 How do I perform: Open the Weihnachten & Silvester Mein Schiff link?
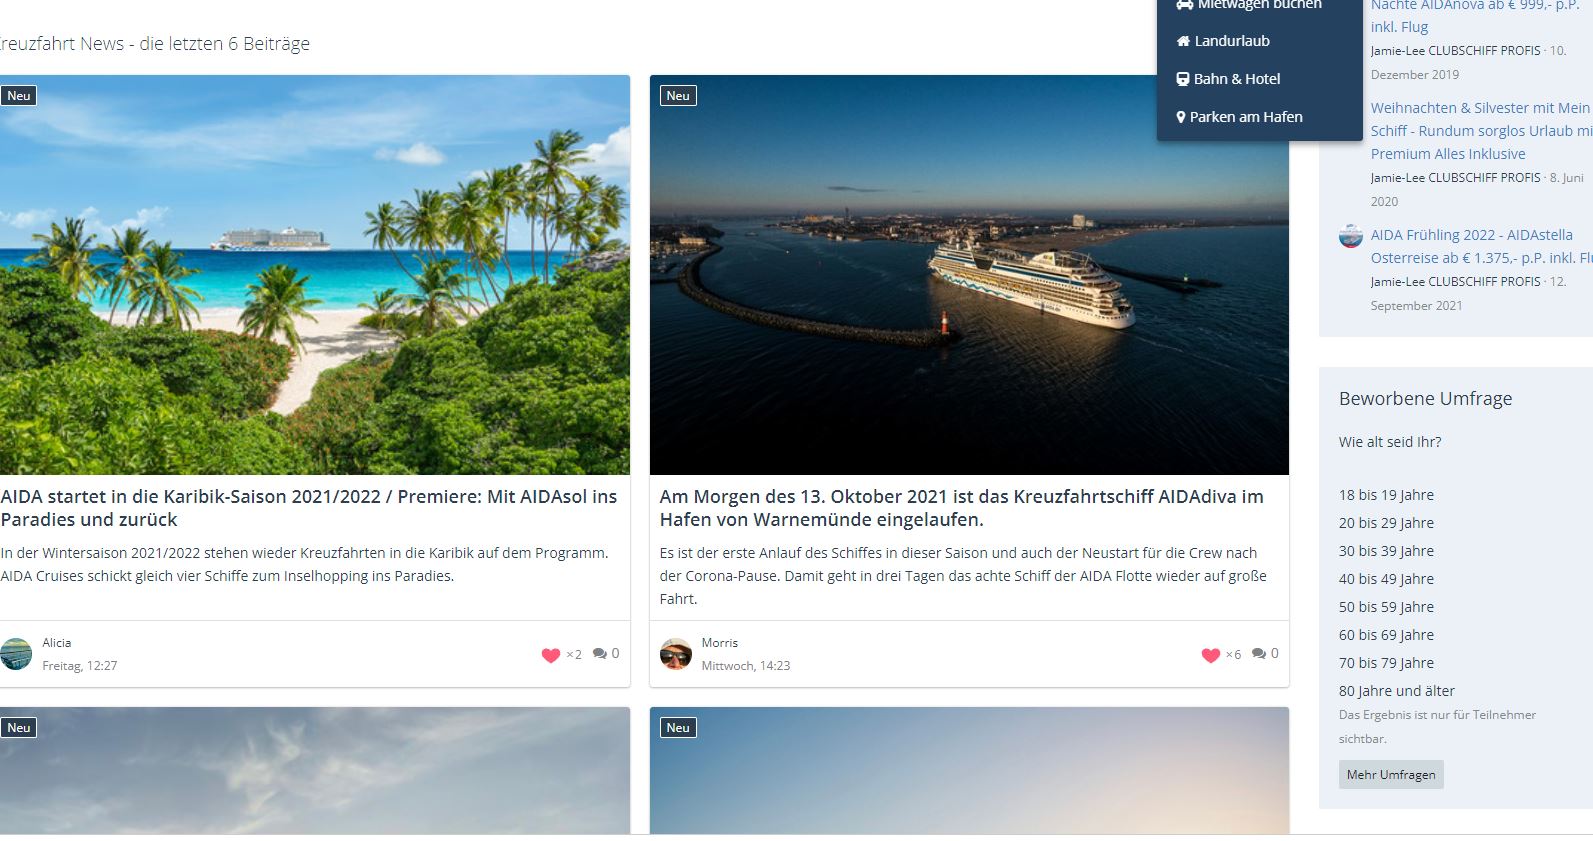point(1481,131)
